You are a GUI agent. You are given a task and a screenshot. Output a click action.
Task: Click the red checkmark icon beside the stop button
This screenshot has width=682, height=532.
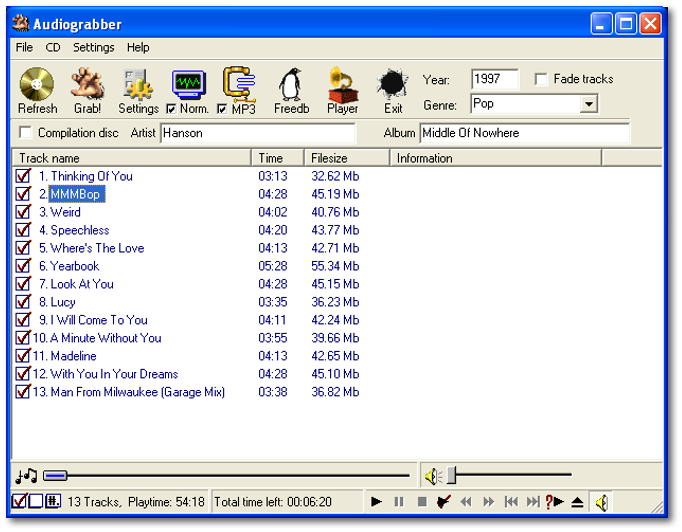[444, 502]
